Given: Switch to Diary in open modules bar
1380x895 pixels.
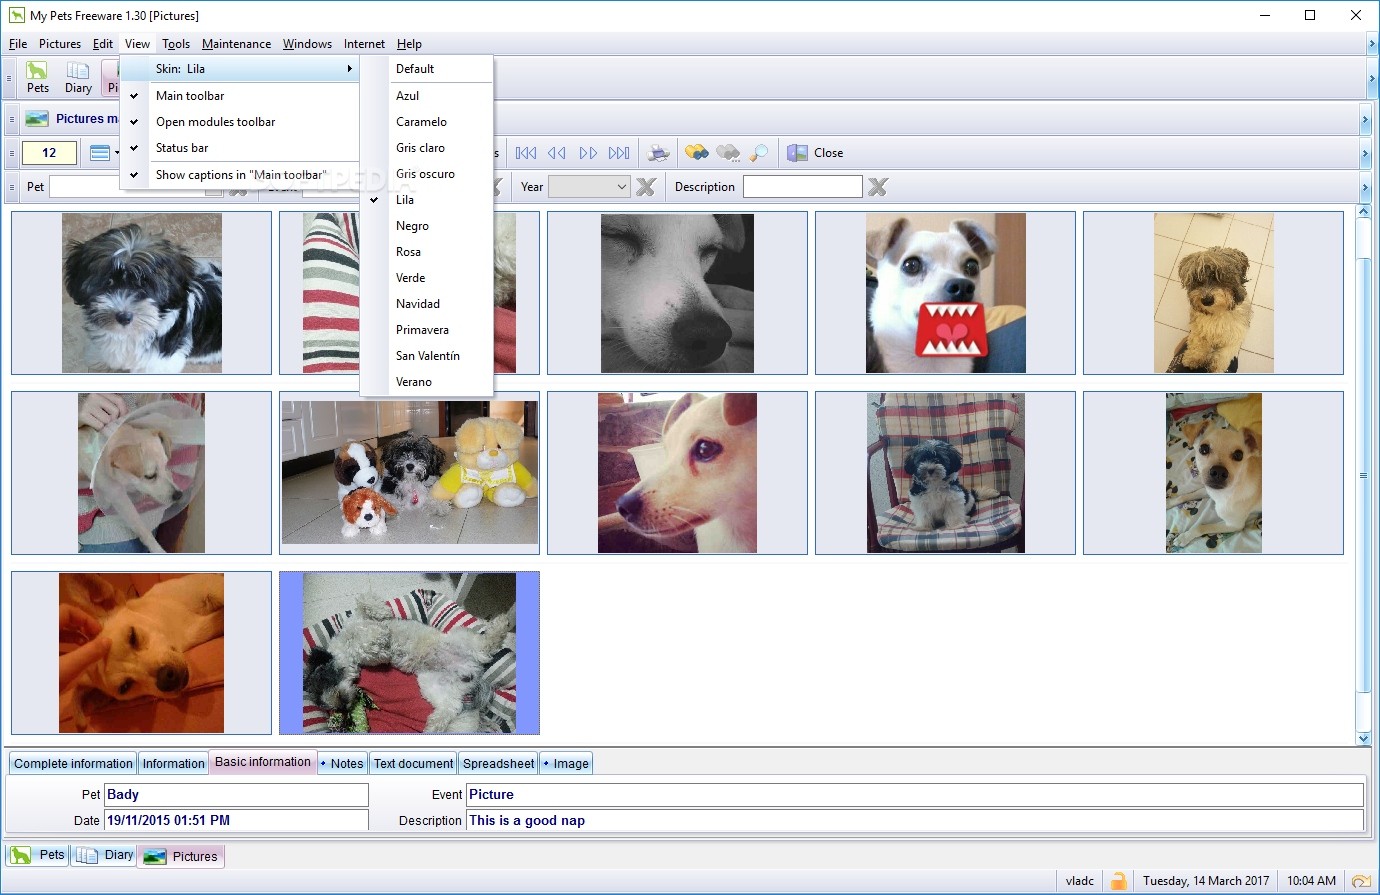Looking at the screenshot, I should (105, 855).
